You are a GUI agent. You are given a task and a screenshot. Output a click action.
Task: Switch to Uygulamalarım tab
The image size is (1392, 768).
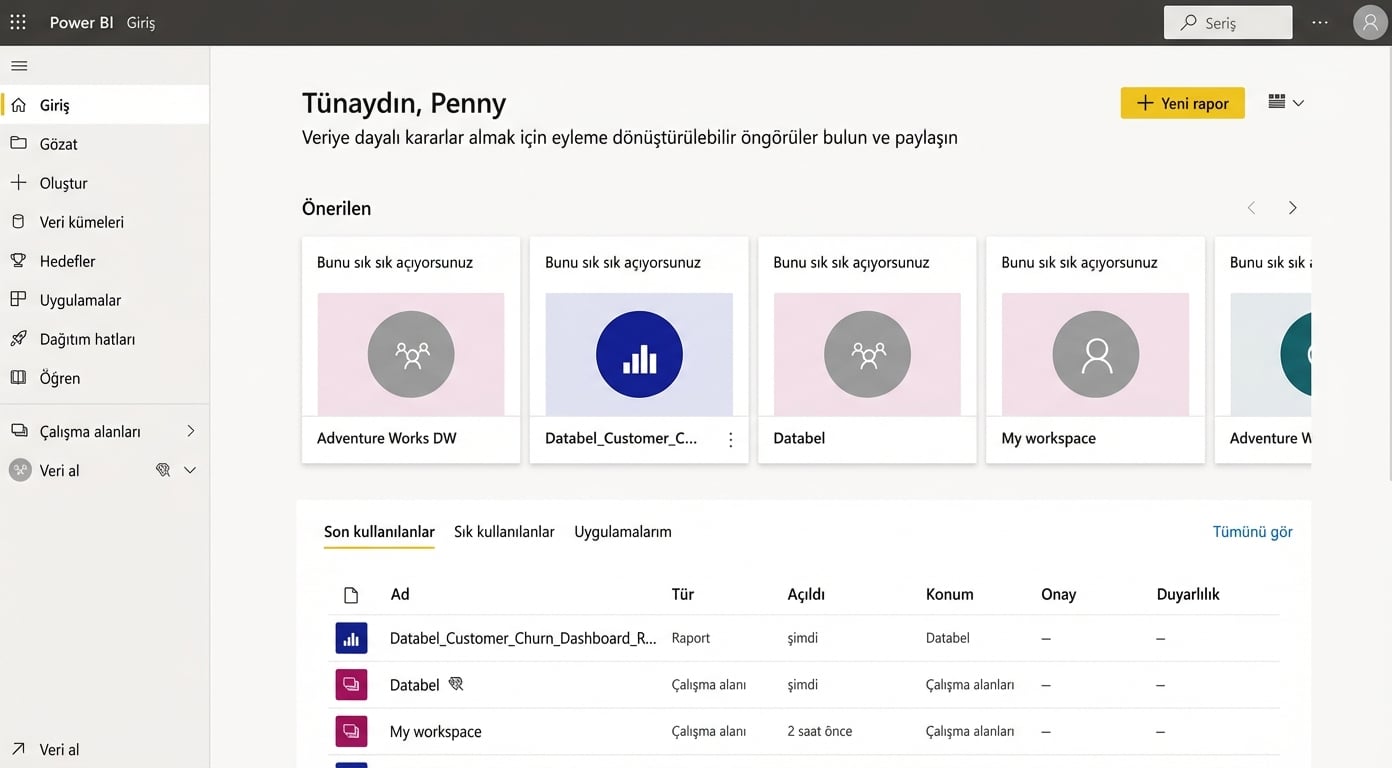pos(622,532)
